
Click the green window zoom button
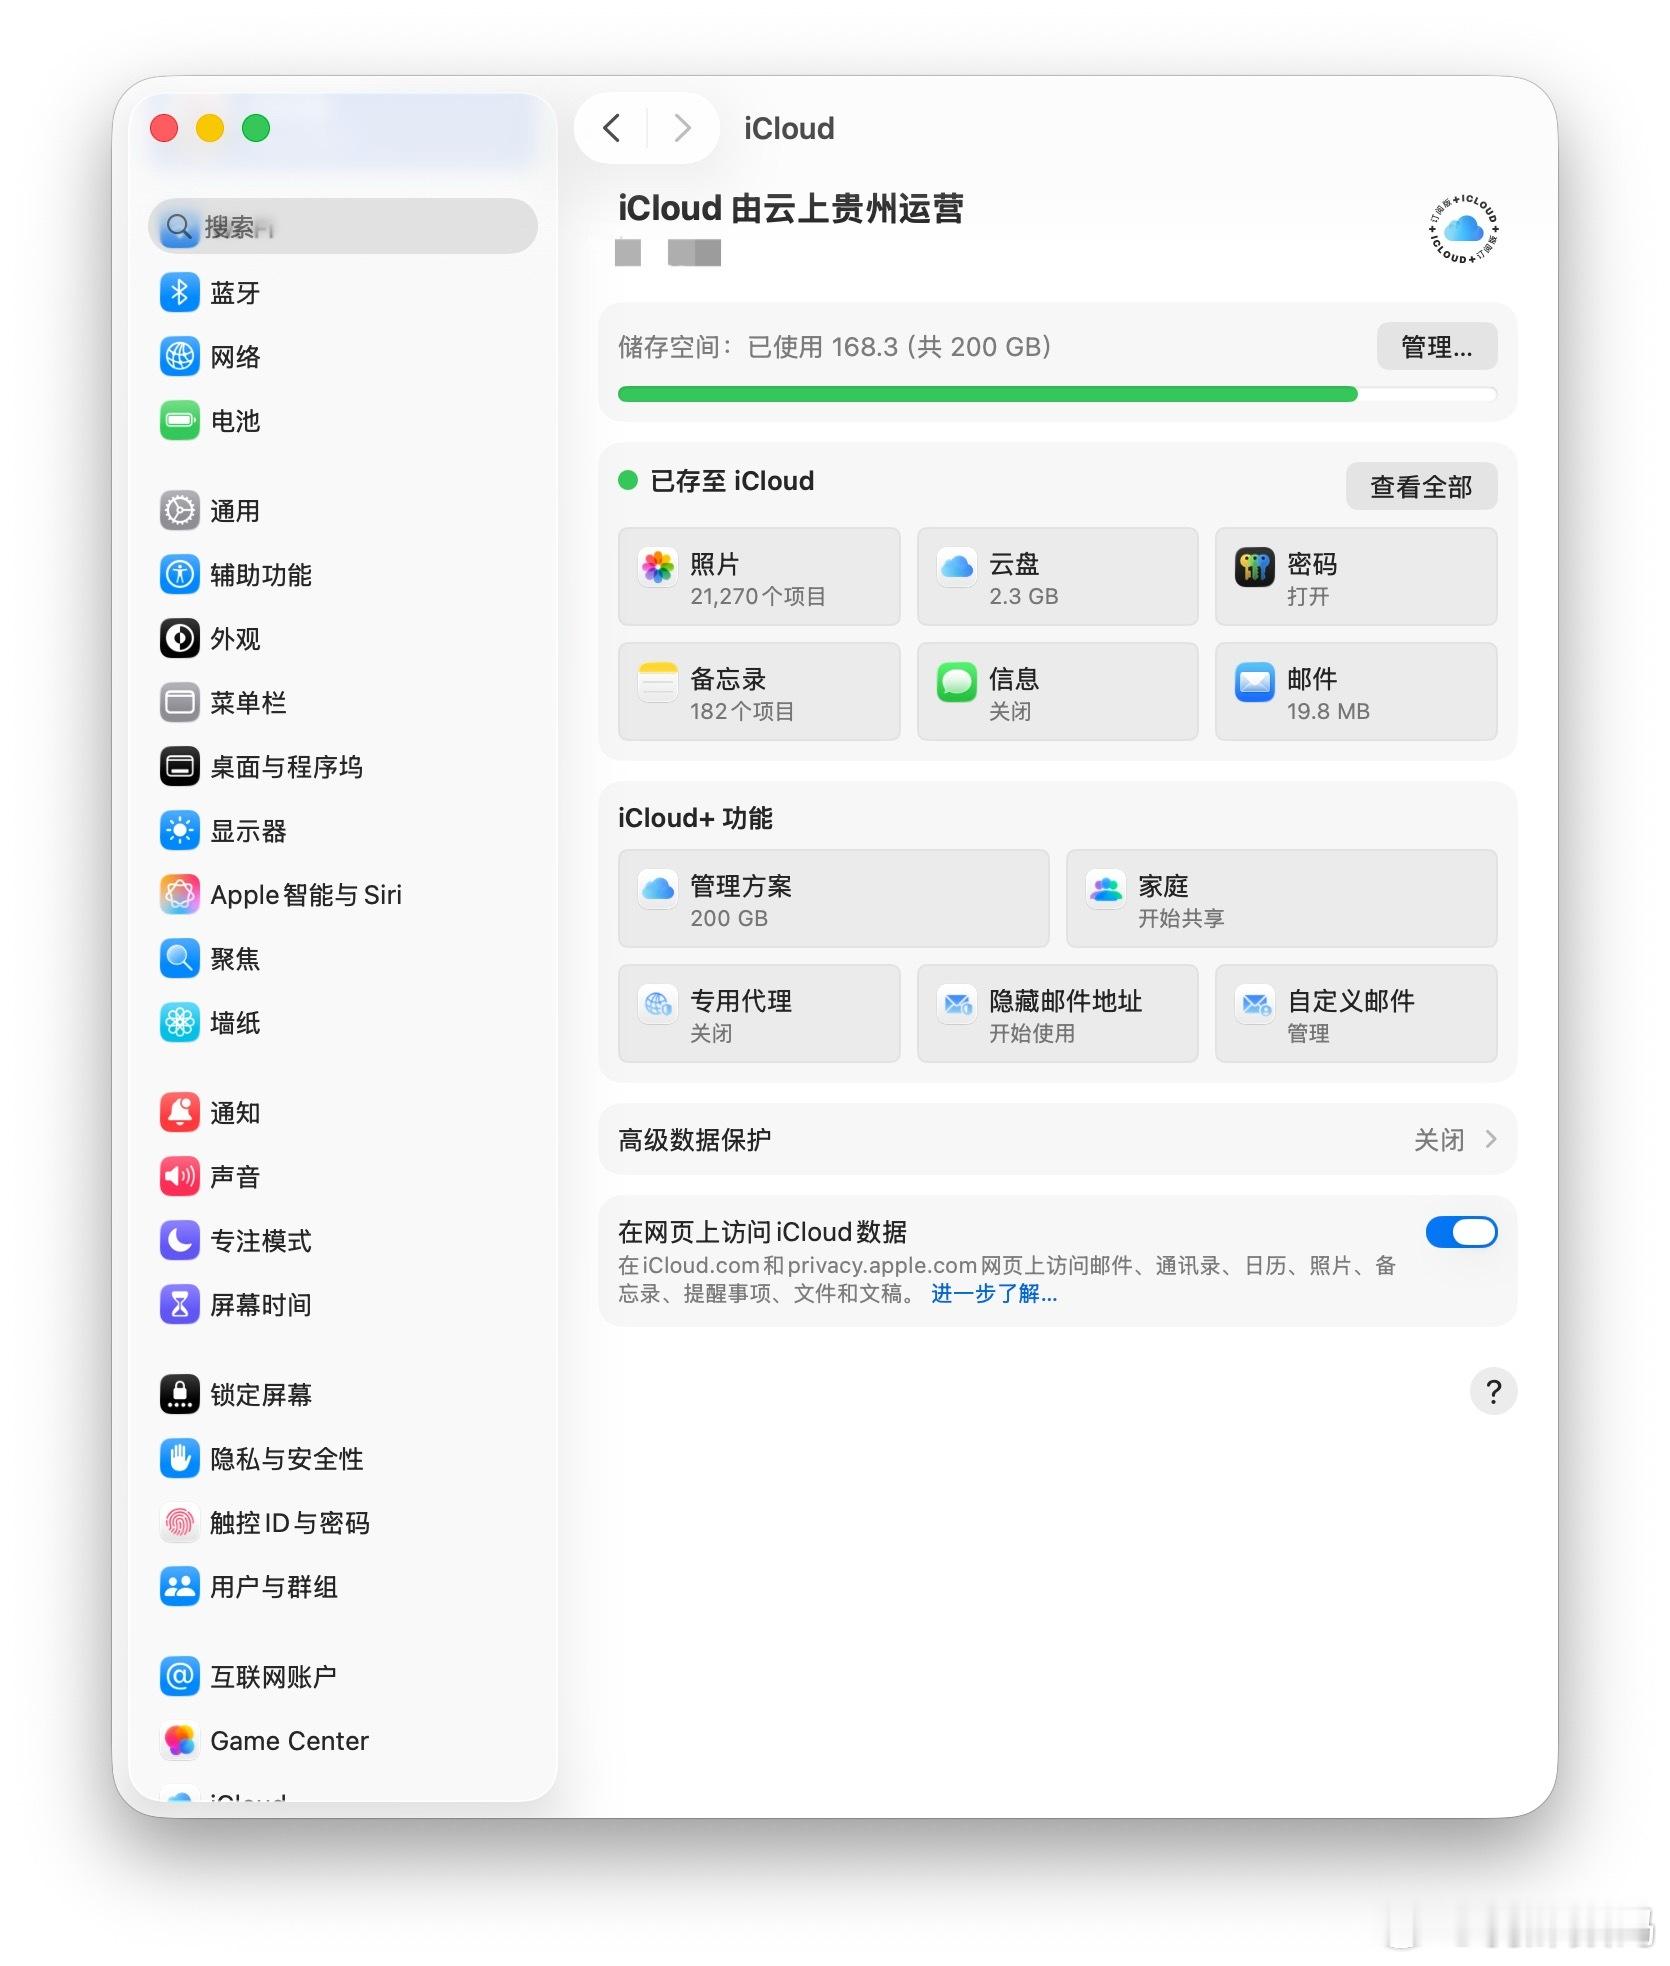(256, 128)
